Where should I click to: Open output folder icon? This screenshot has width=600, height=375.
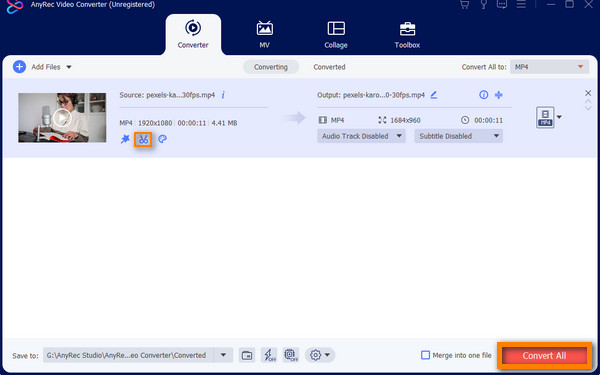coord(247,355)
